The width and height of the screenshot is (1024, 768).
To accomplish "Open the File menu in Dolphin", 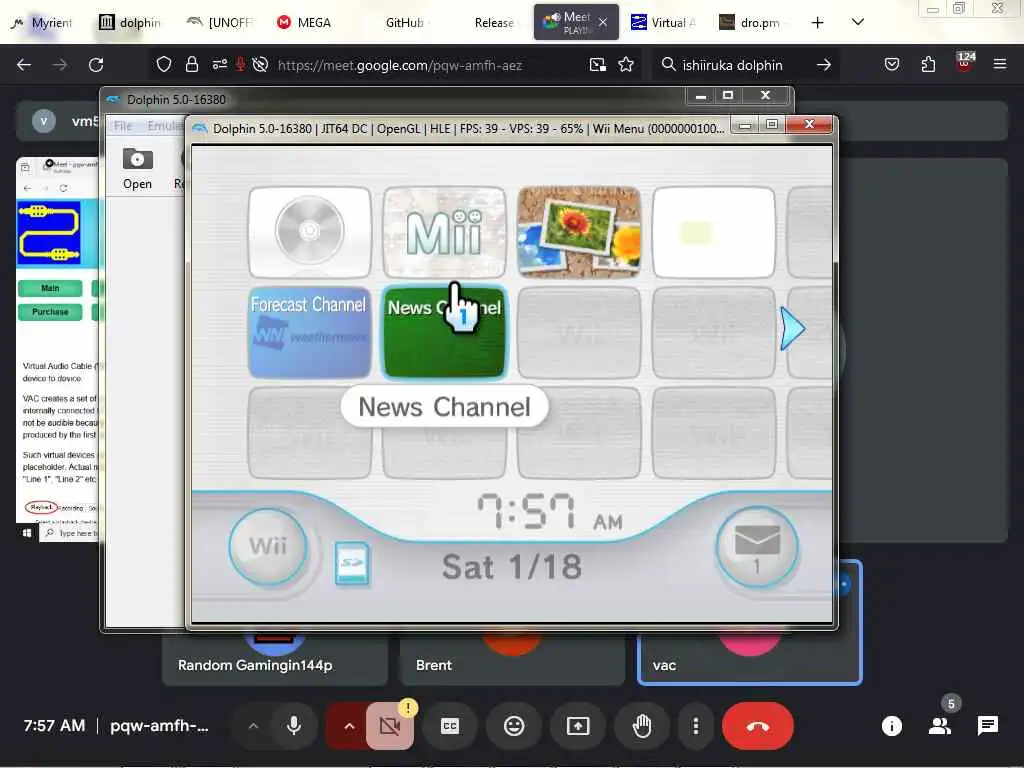I will [123, 126].
